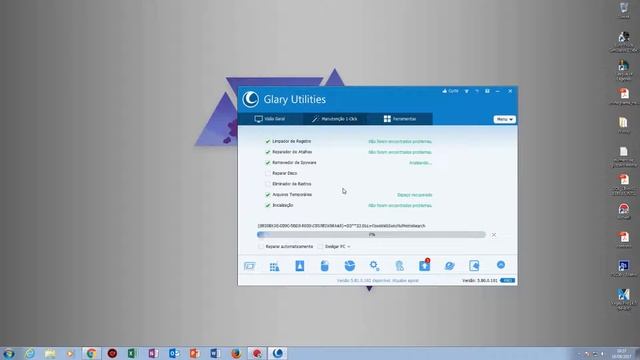Click the new version available update link
This screenshot has width=640, height=360.
tap(378, 280)
